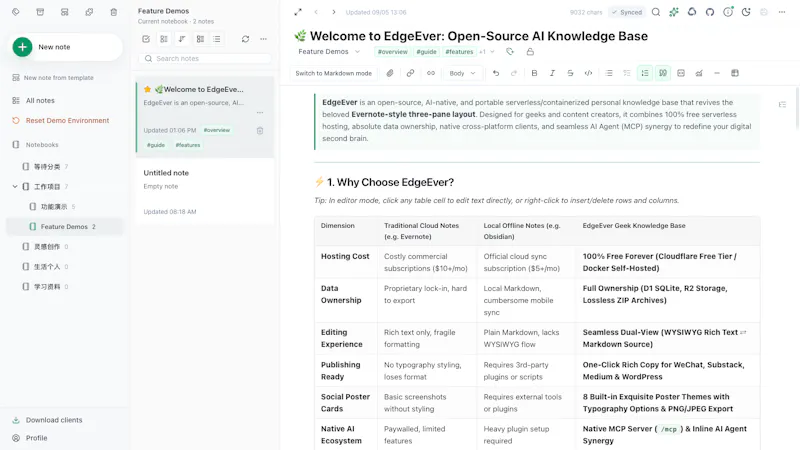
Task: Select the 功能演示 notebook
Action: [x=54, y=207]
